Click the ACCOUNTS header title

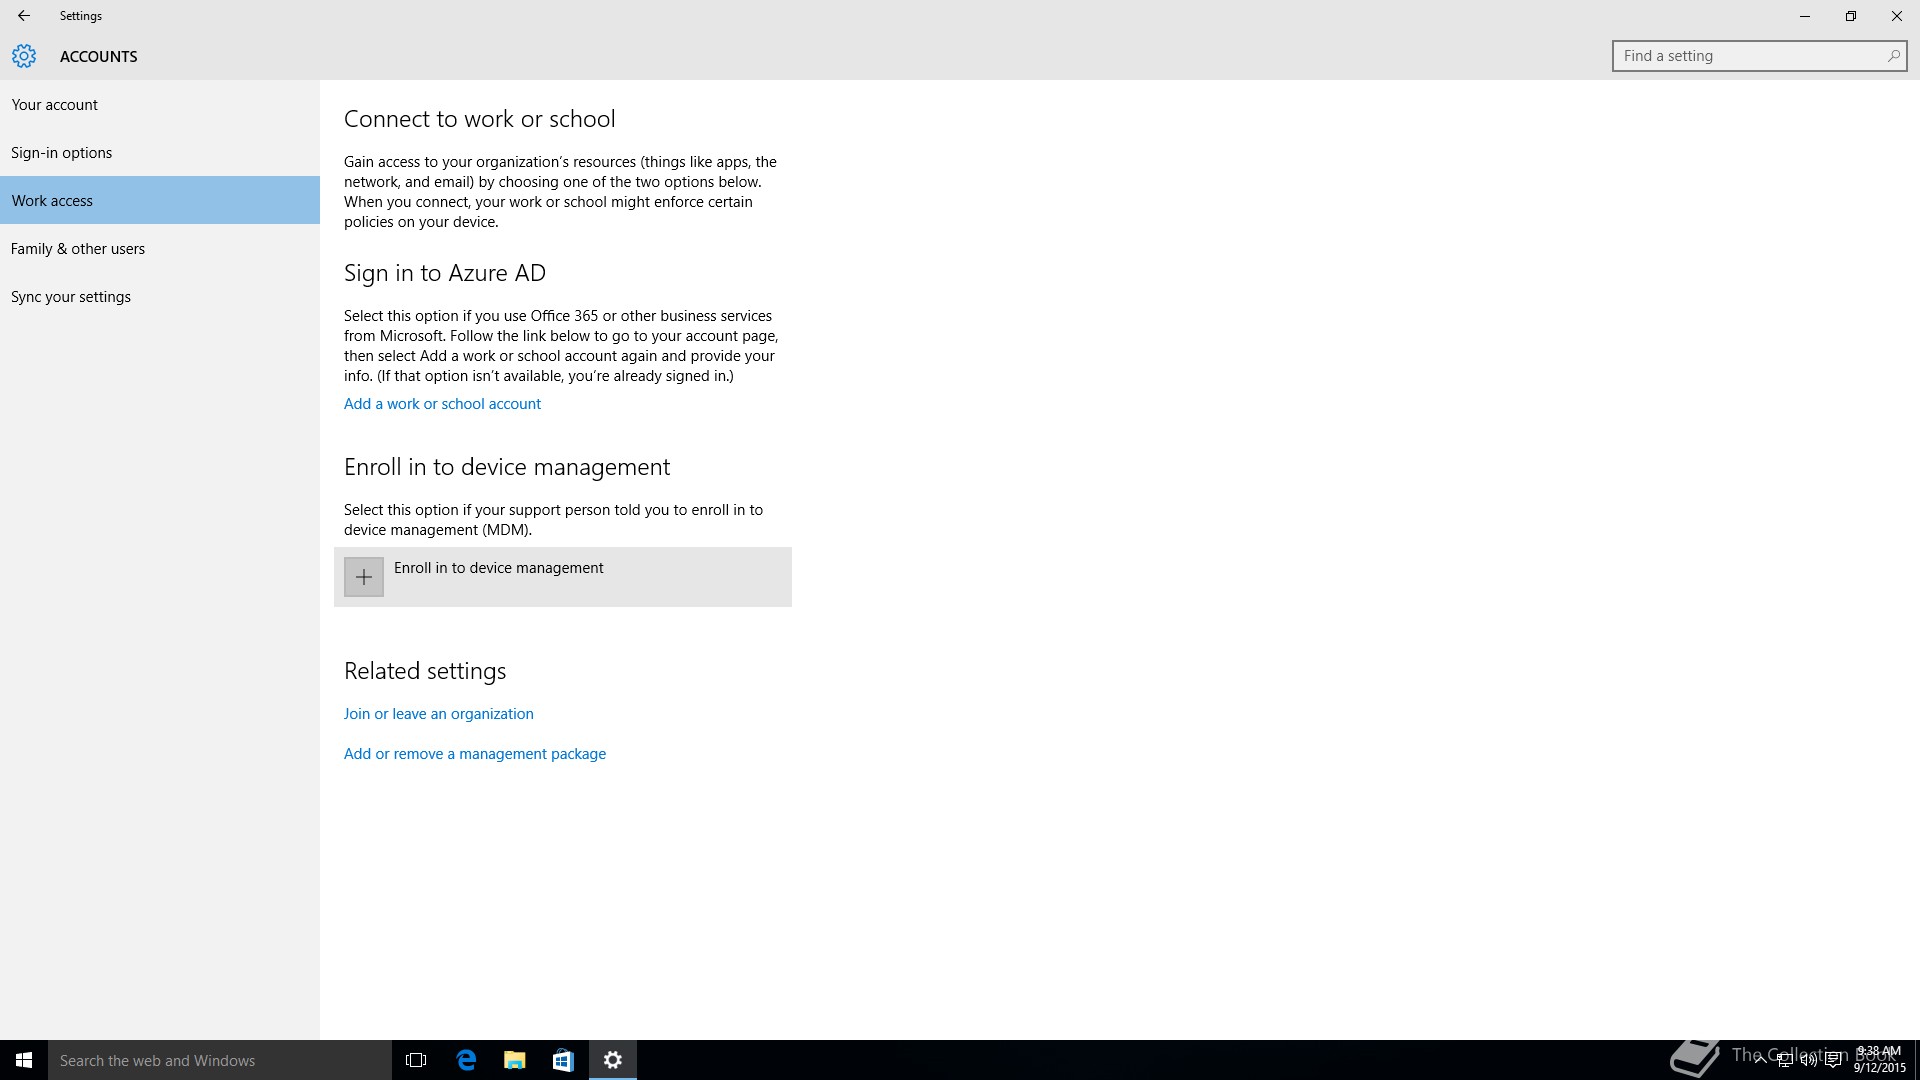(x=99, y=56)
